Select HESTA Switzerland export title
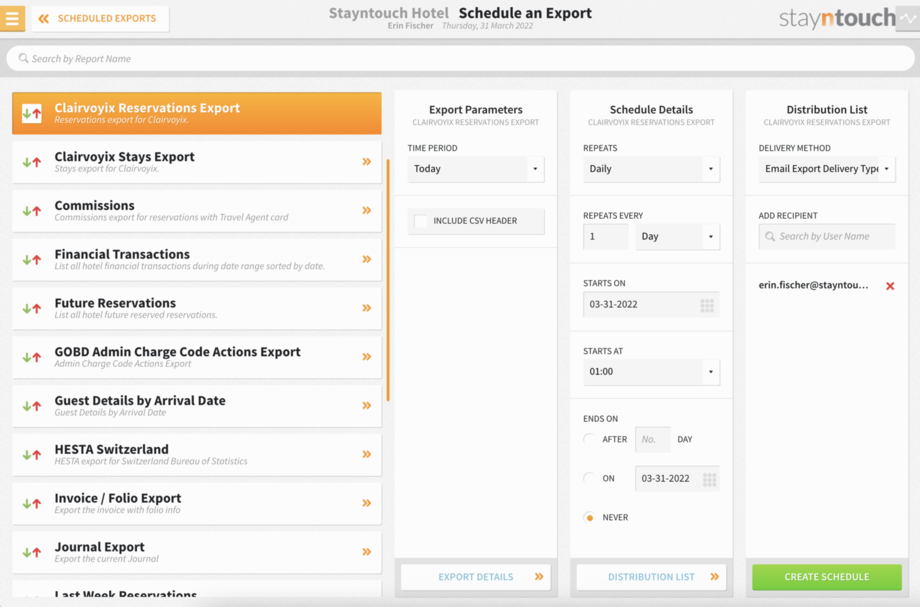The width and height of the screenshot is (920, 607). point(111,449)
